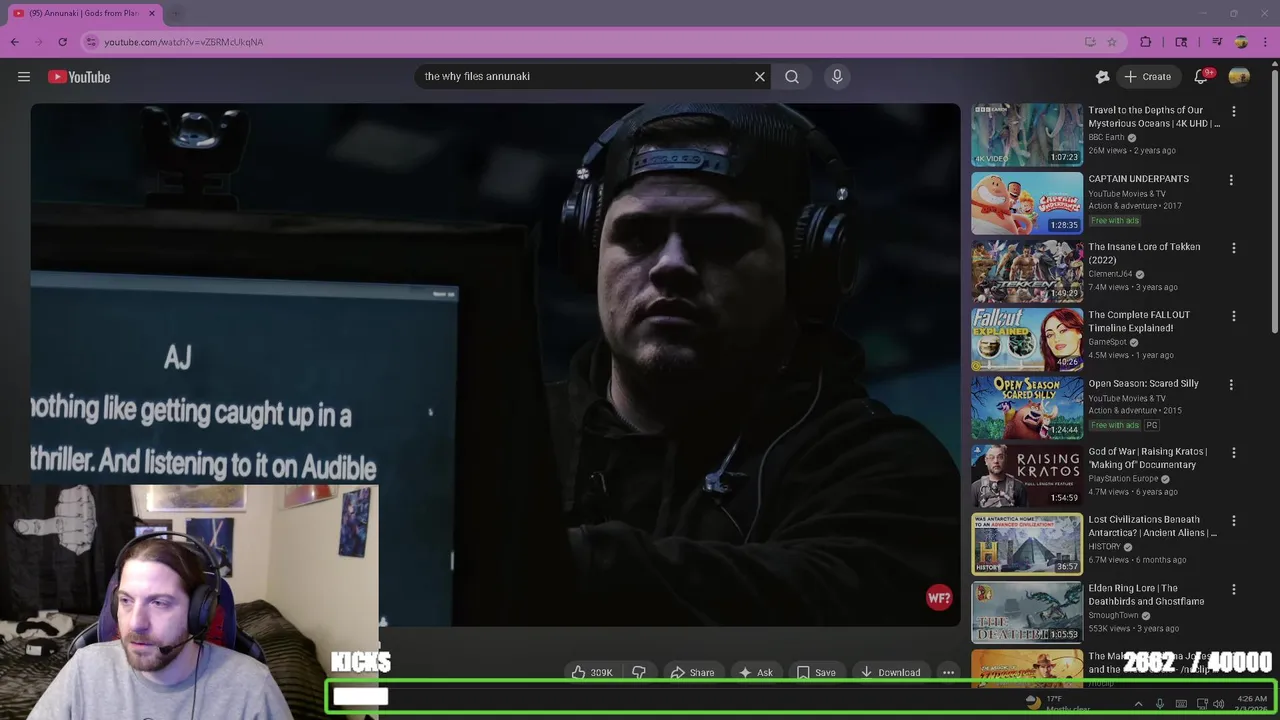
Task: Select the Annunaki YouTube browser tab
Action: pyautogui.click(x=84, y=13)
